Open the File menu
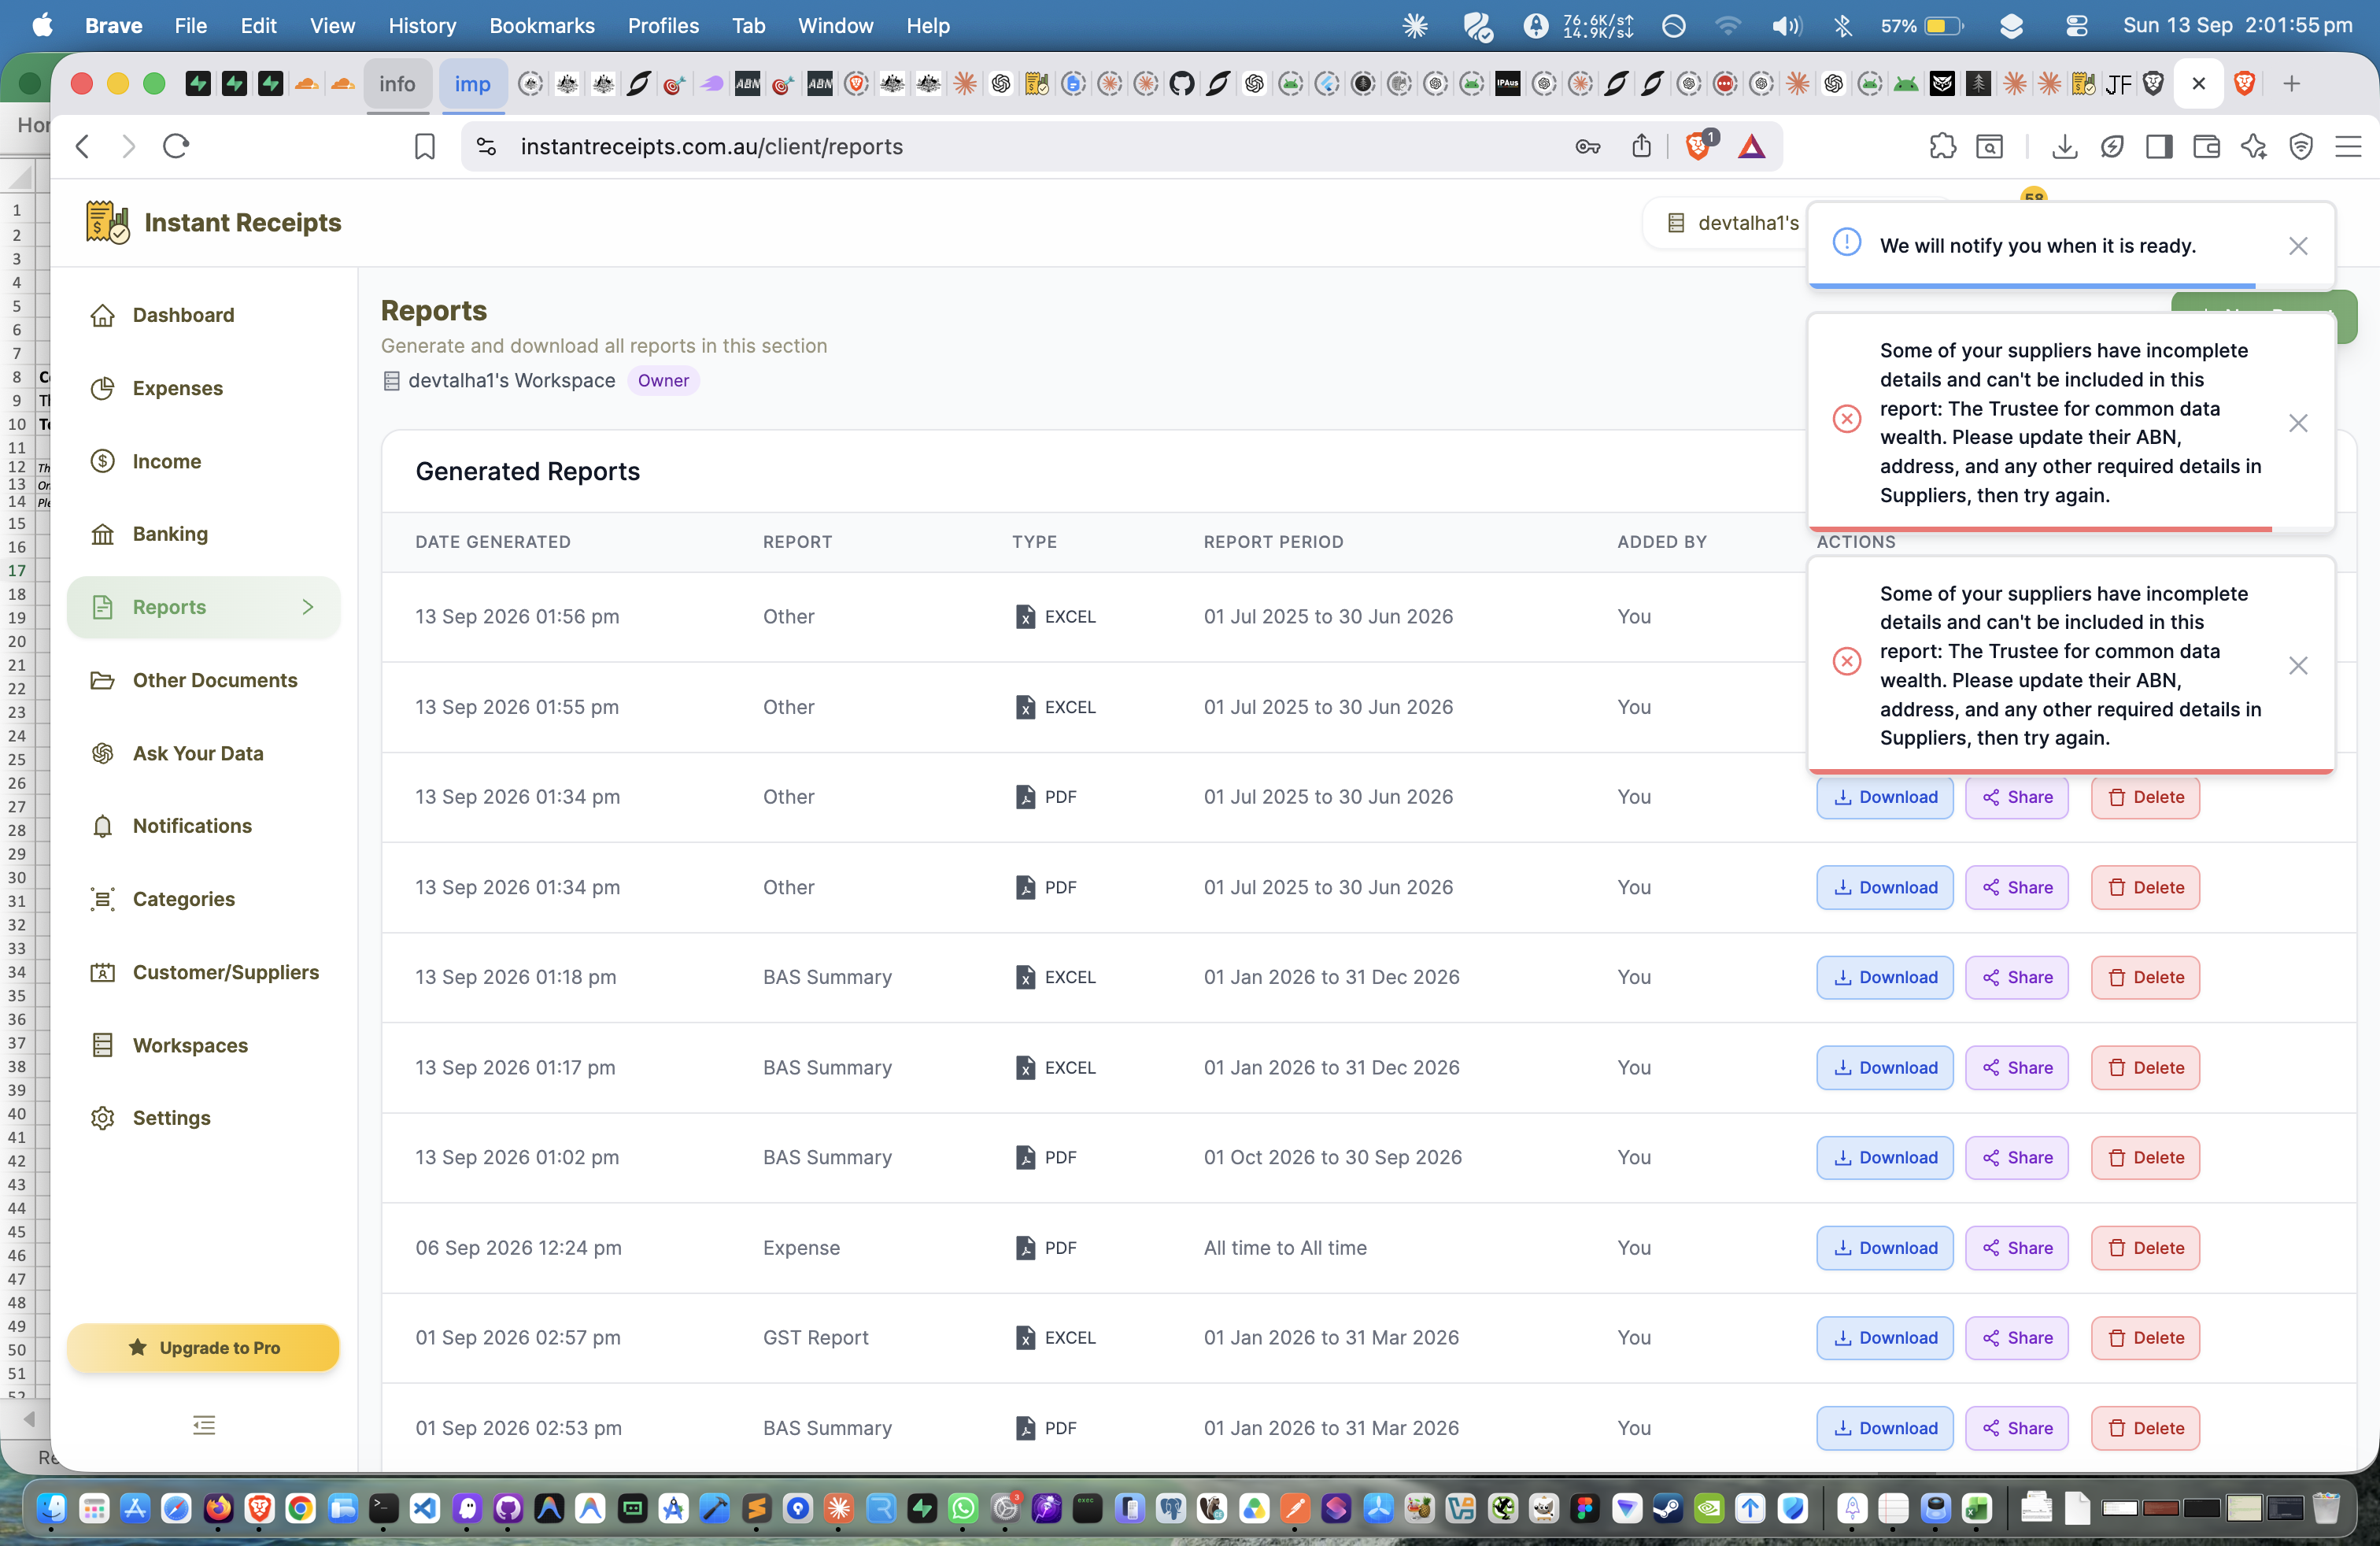The width and height of the screenshot is (2380, 1546). 190,26
